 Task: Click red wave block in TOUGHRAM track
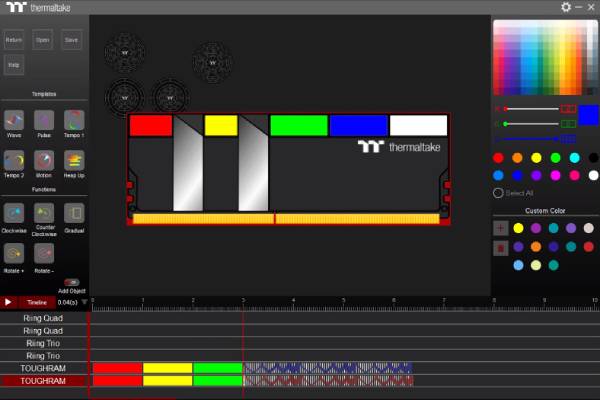coord(328,381)
